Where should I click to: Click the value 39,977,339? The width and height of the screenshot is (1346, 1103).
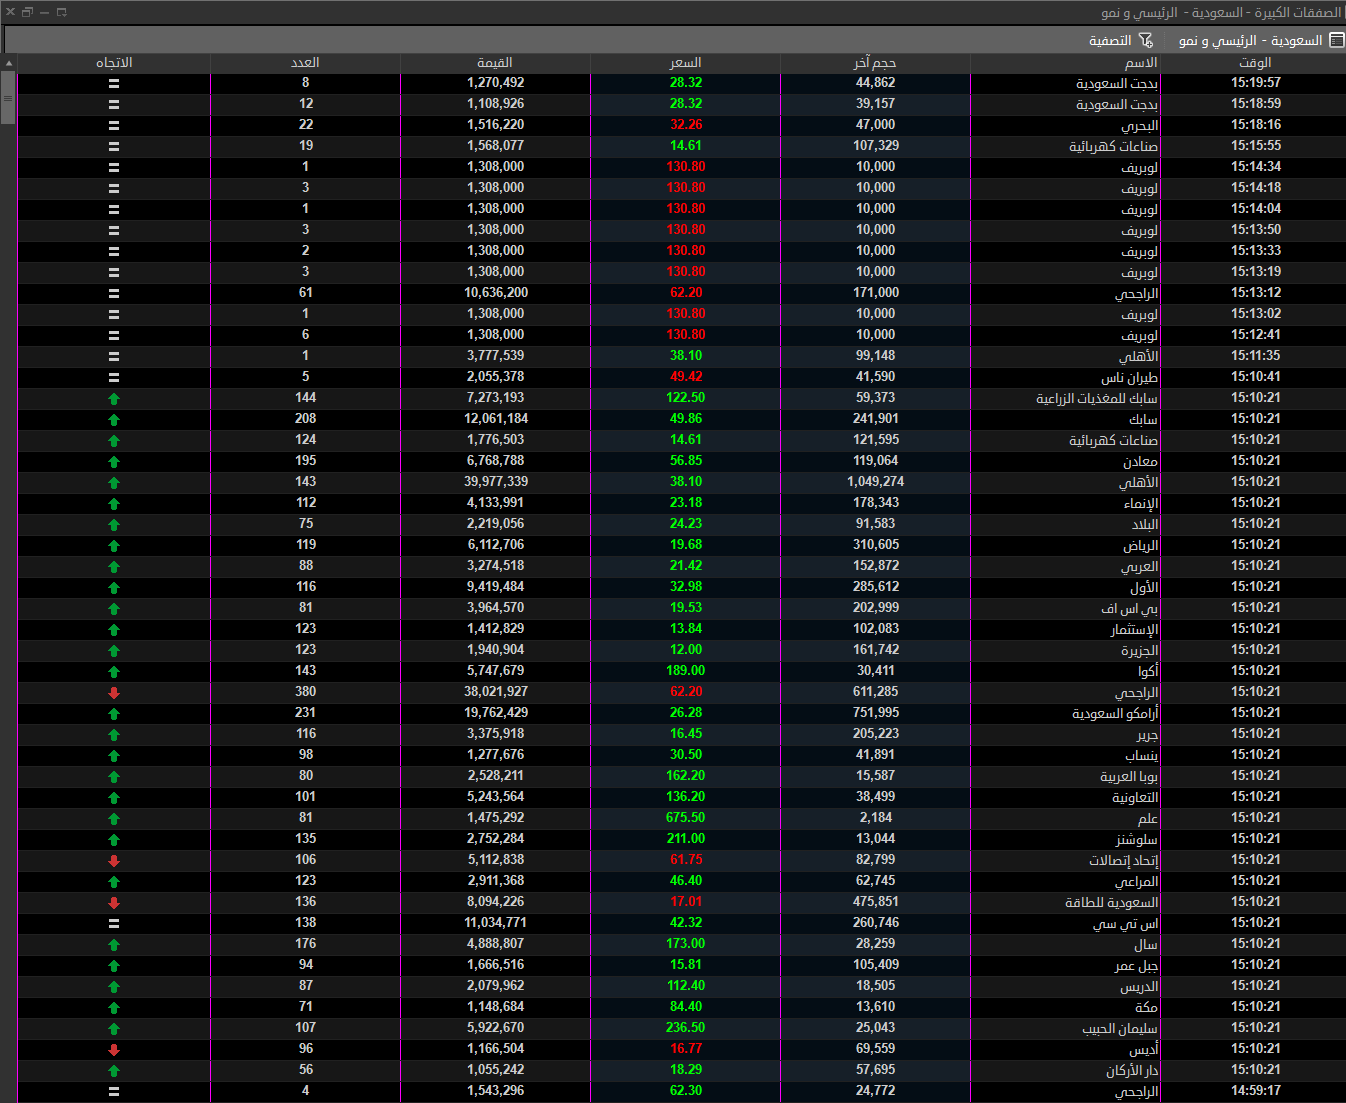point(496,482)
